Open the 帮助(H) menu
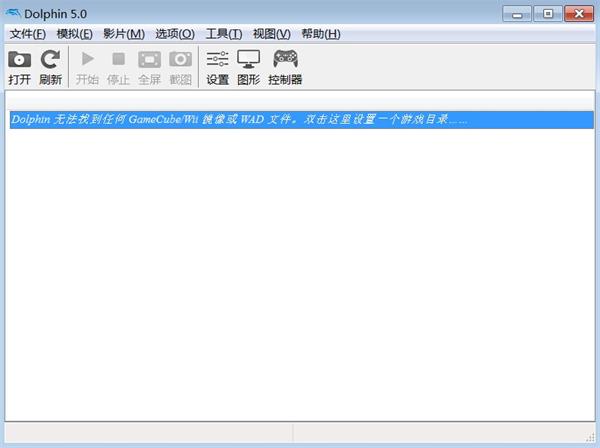This screenshot has height=448, width=600. coord(321,34)
